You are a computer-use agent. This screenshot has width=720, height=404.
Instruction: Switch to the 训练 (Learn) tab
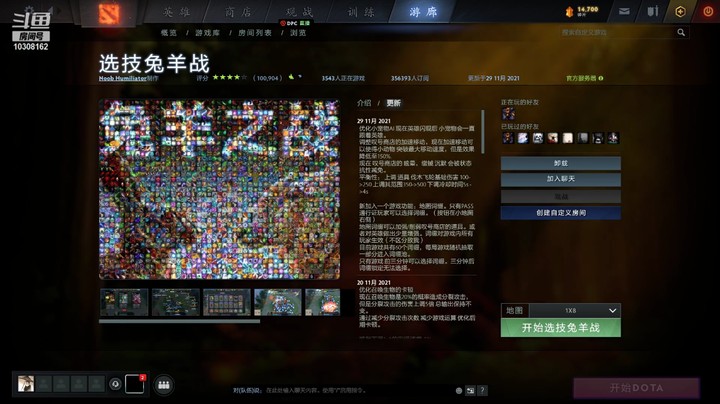[x=361, y=12]
